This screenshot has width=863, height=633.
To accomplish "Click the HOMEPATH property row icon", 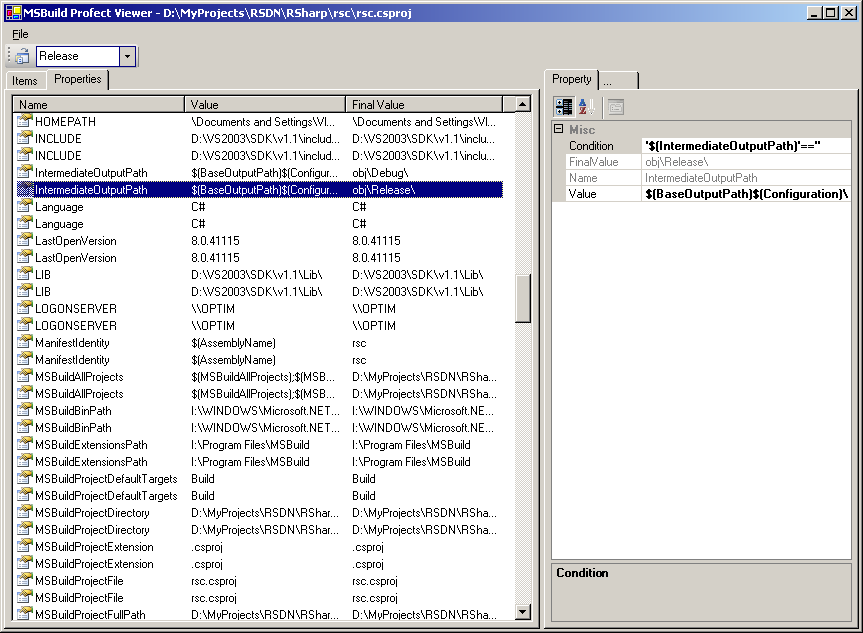I will tap(25, 121).
